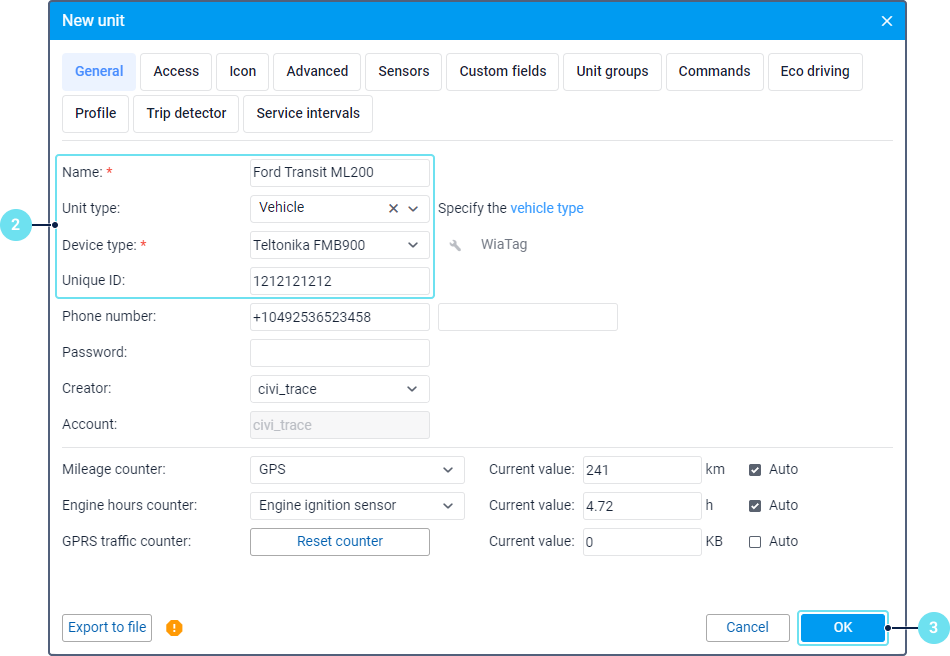Uncheck Auto for mileage counter
This screenshot has width=950, height=656.
[x=755, y=470]
